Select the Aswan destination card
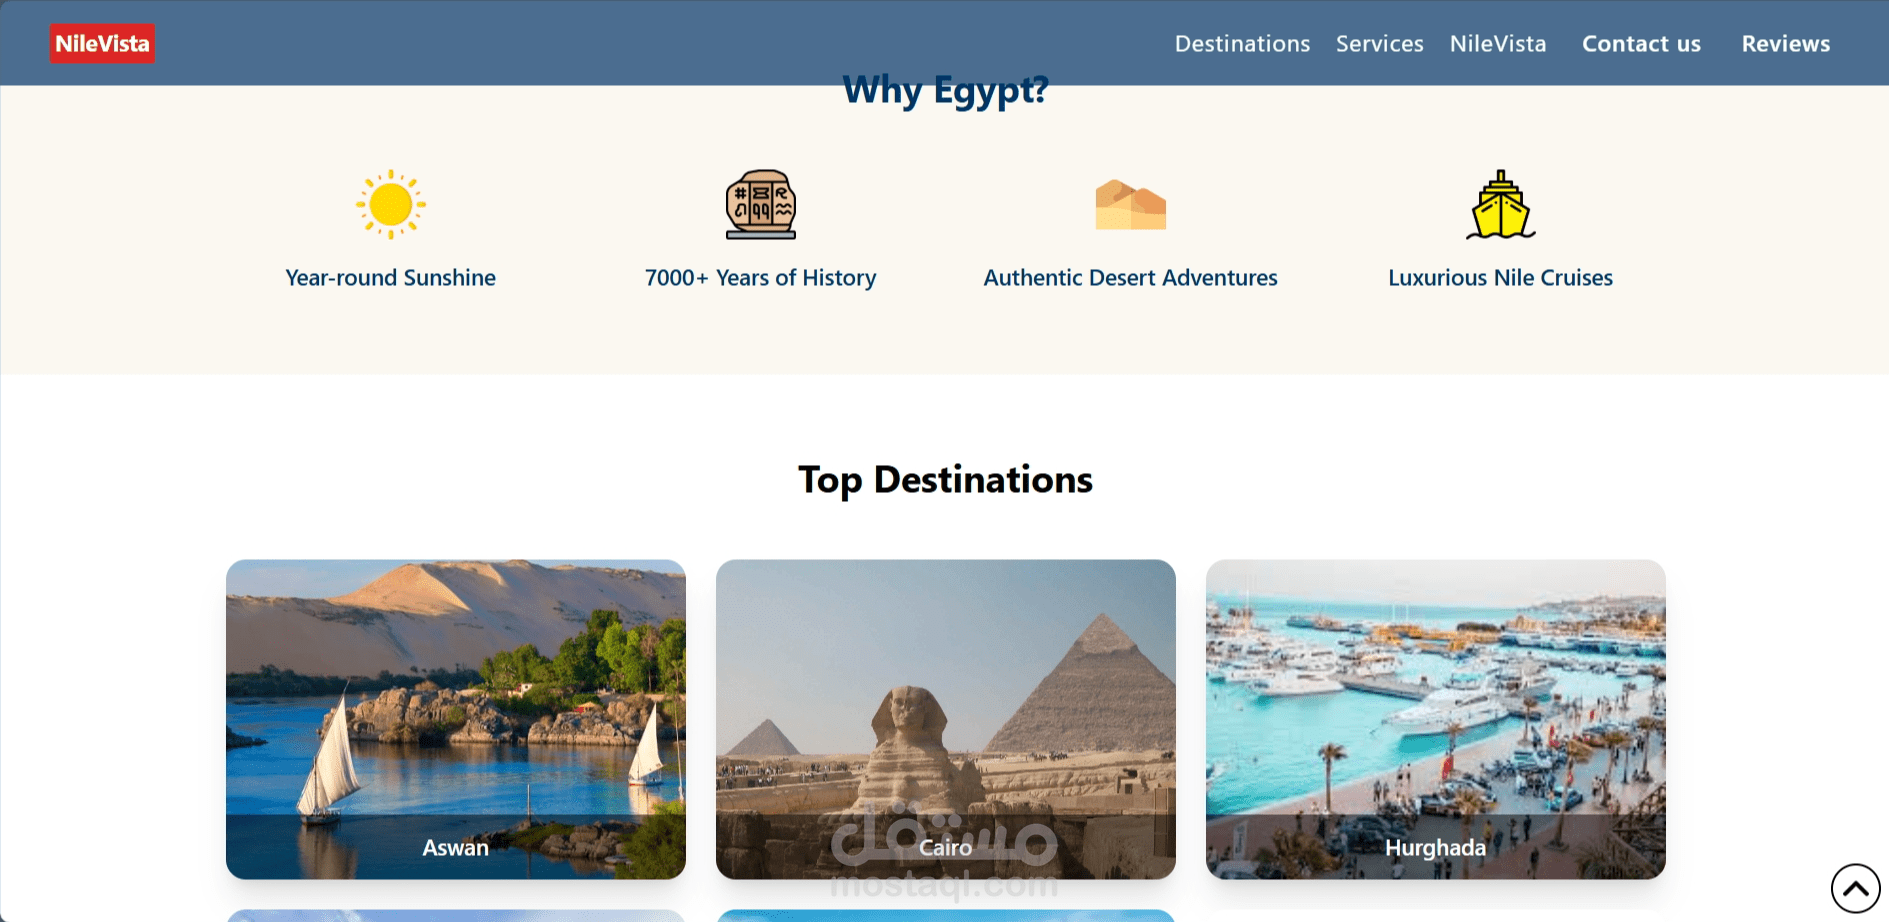The image size is (1889, 922). pos(456,719)
